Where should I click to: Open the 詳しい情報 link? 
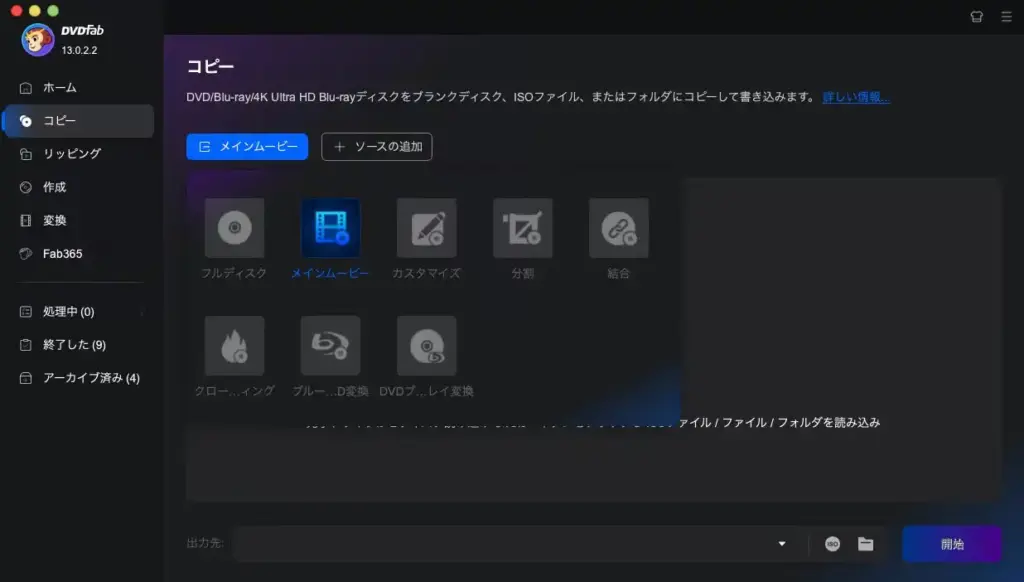coord(855,97)
